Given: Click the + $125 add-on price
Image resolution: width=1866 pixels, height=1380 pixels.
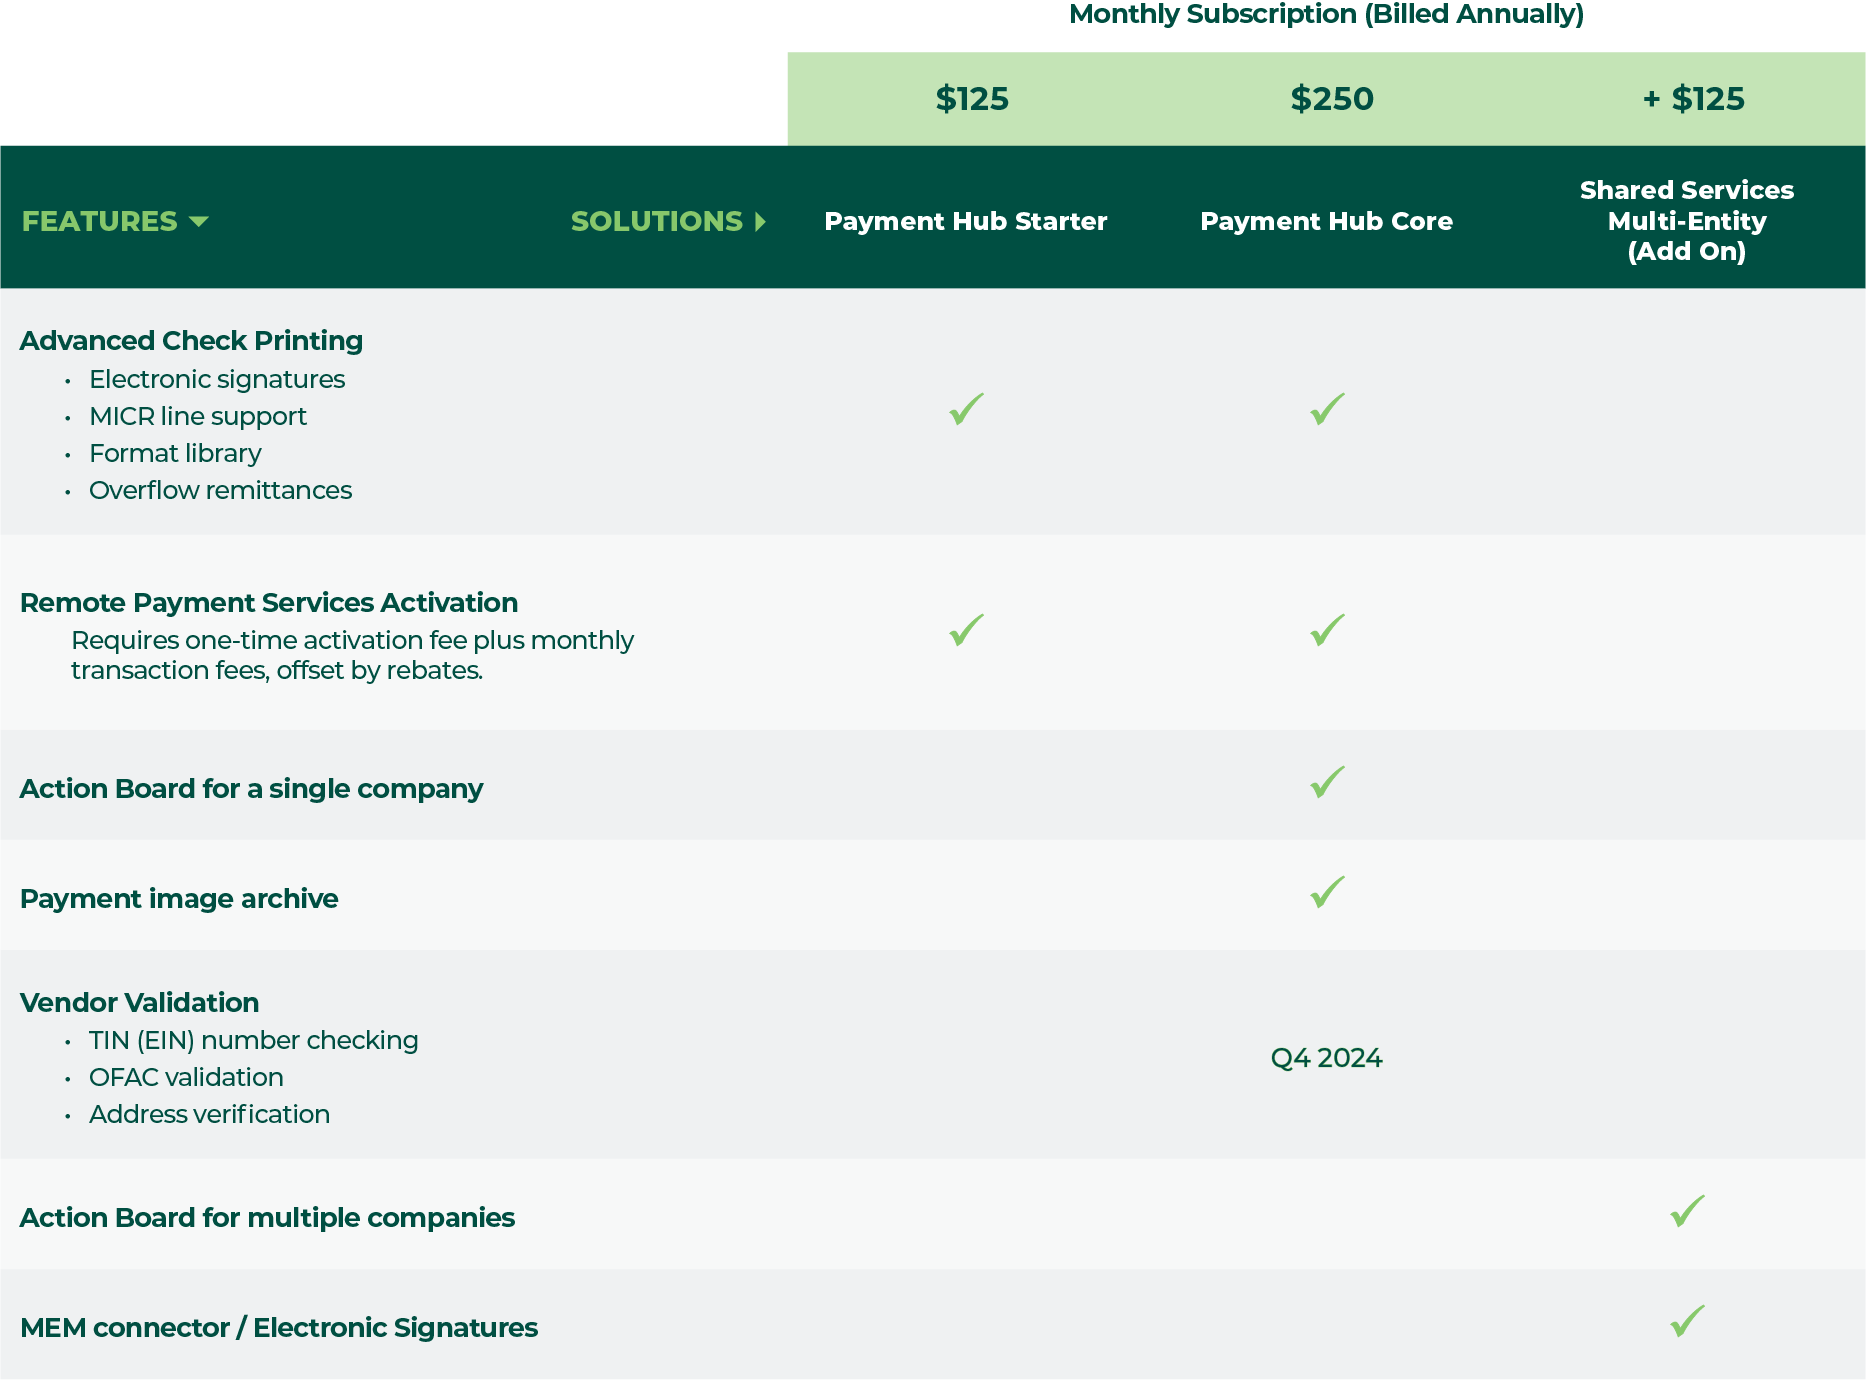Looking at the screenshot, I should 1694,99.
